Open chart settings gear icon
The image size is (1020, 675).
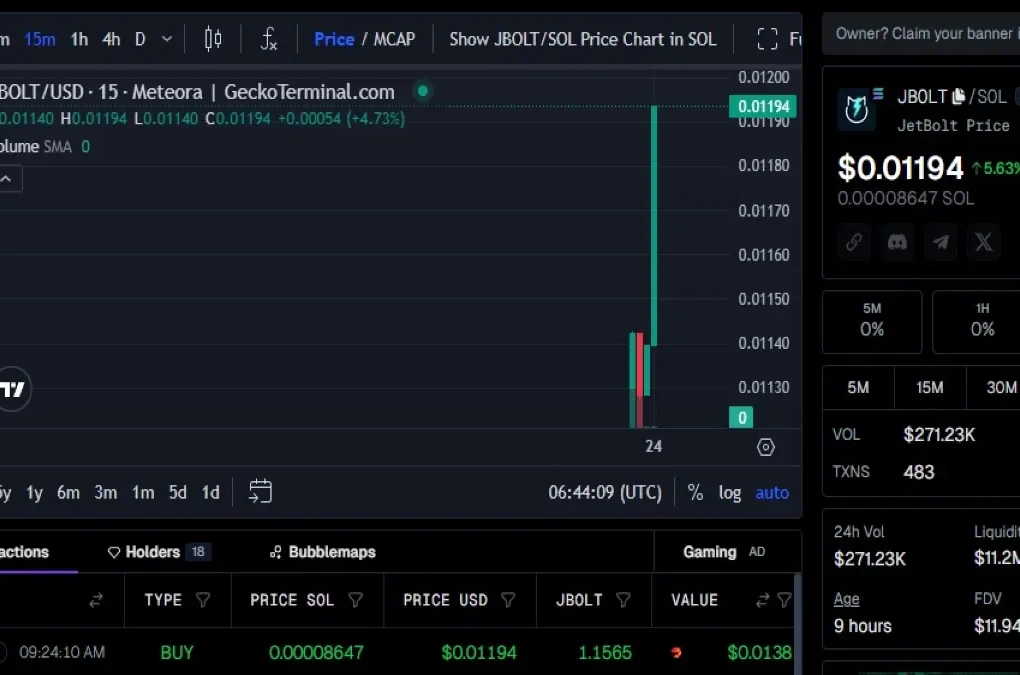pyautogui.click(x=766, y=447)
